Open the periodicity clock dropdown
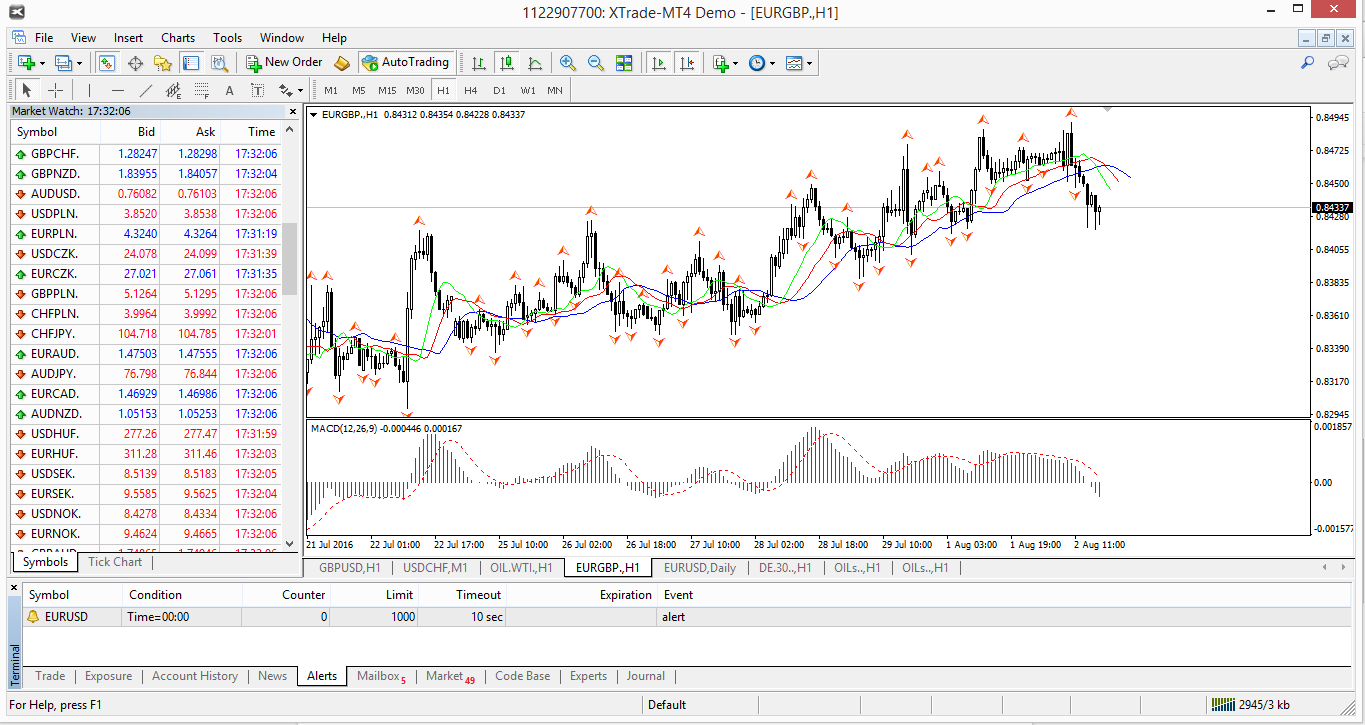 (x=771, y=63)
